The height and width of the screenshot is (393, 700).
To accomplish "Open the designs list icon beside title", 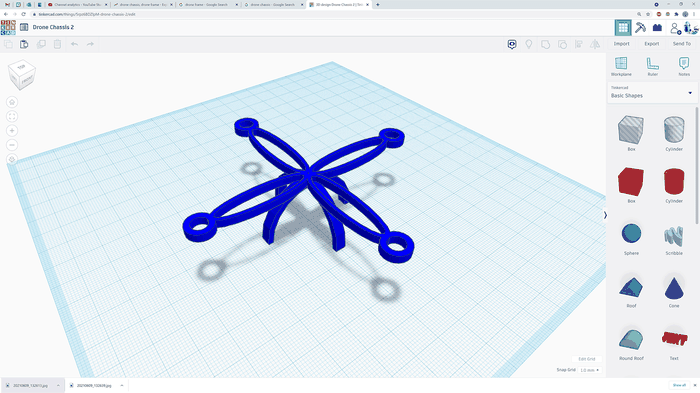I will point(24,27).
